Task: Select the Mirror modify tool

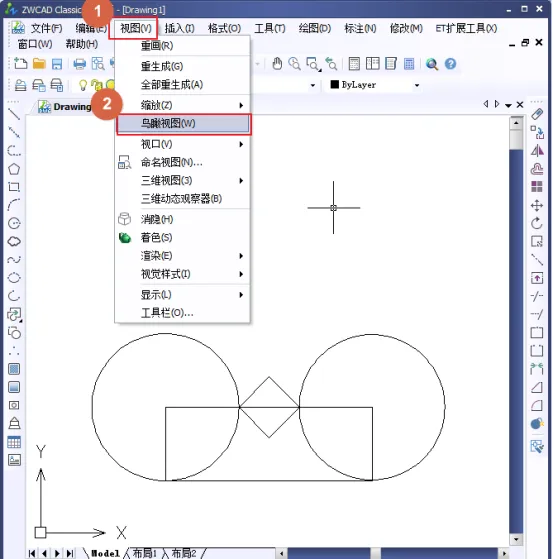Action: pos(537,151)
